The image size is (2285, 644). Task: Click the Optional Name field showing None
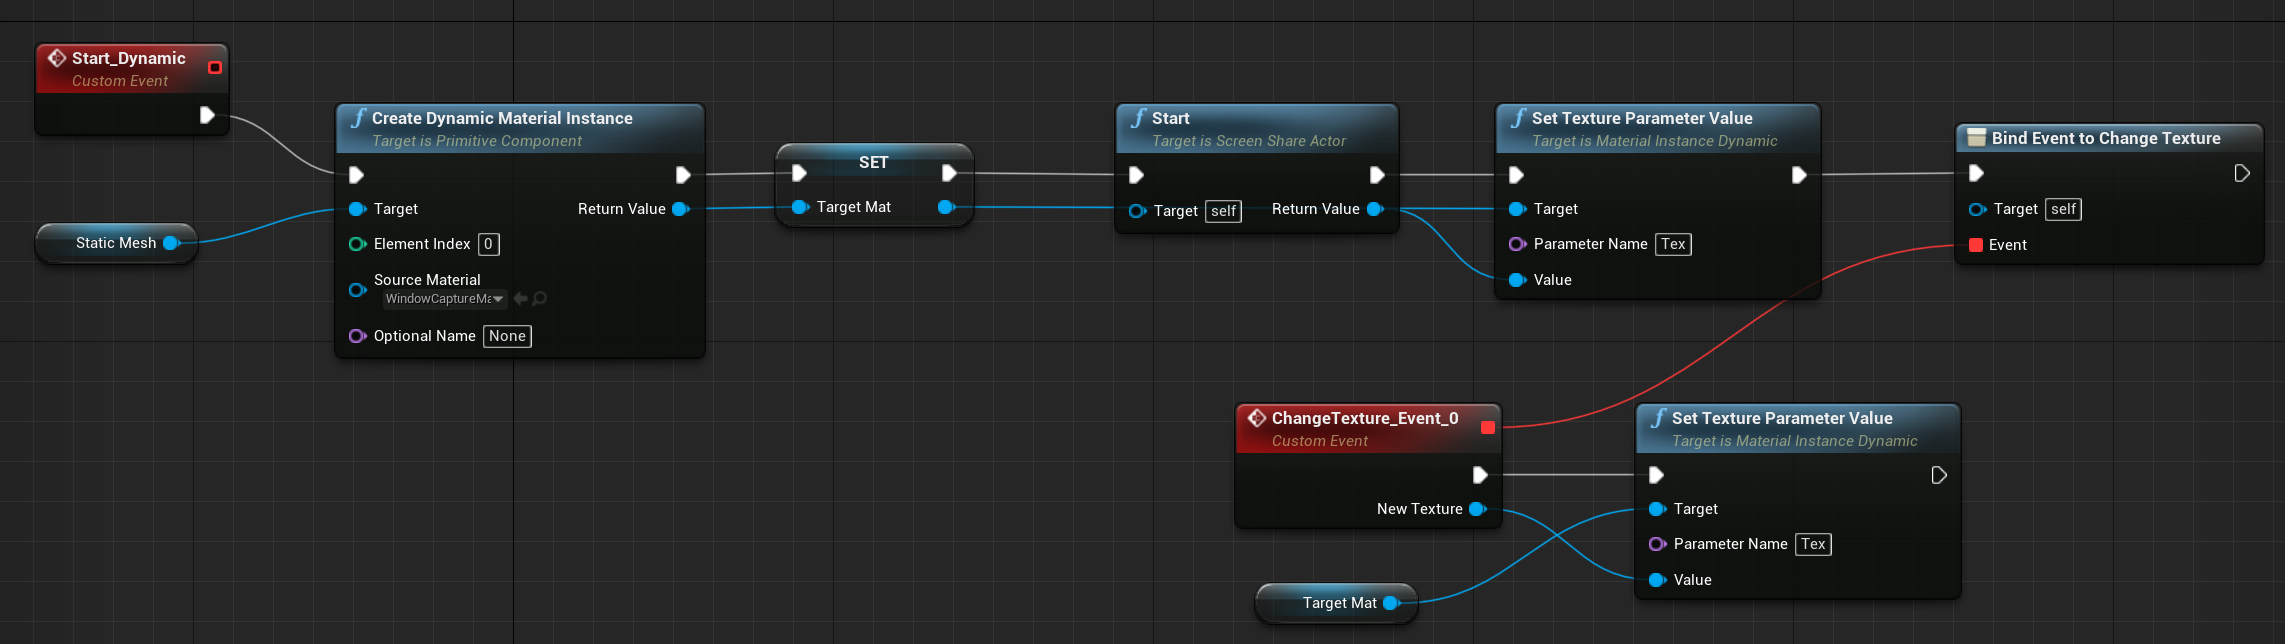(x=507, y=336)
